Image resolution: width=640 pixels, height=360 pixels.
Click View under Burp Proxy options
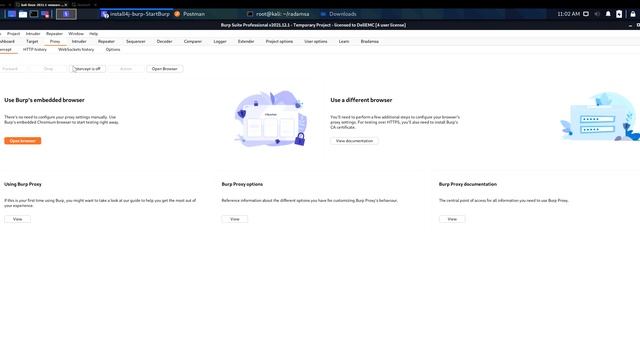point(235,219)
